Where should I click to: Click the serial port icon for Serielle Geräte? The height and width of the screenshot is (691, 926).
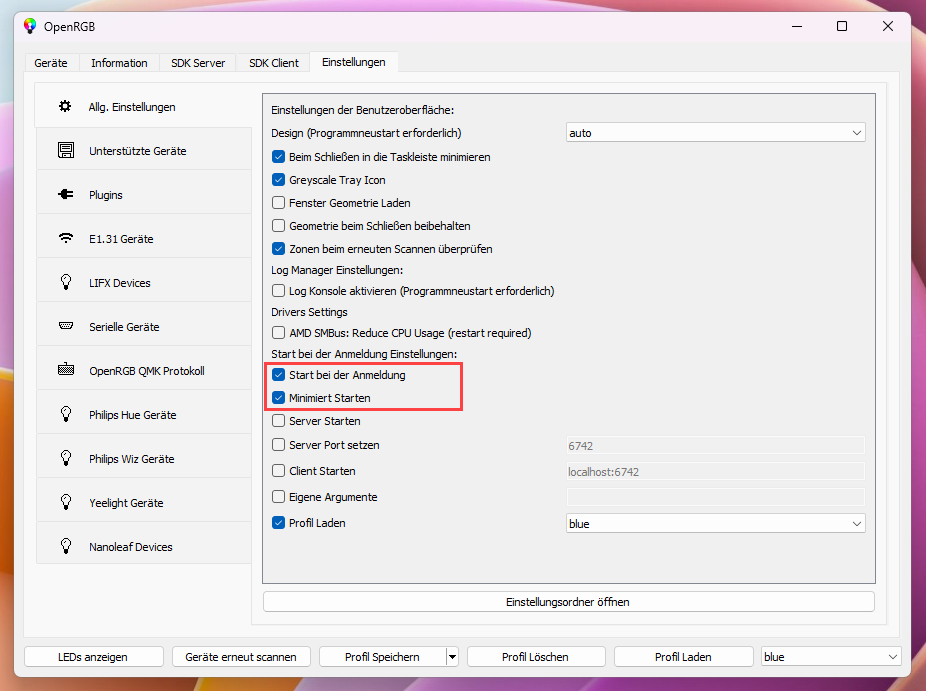(66, 326)
